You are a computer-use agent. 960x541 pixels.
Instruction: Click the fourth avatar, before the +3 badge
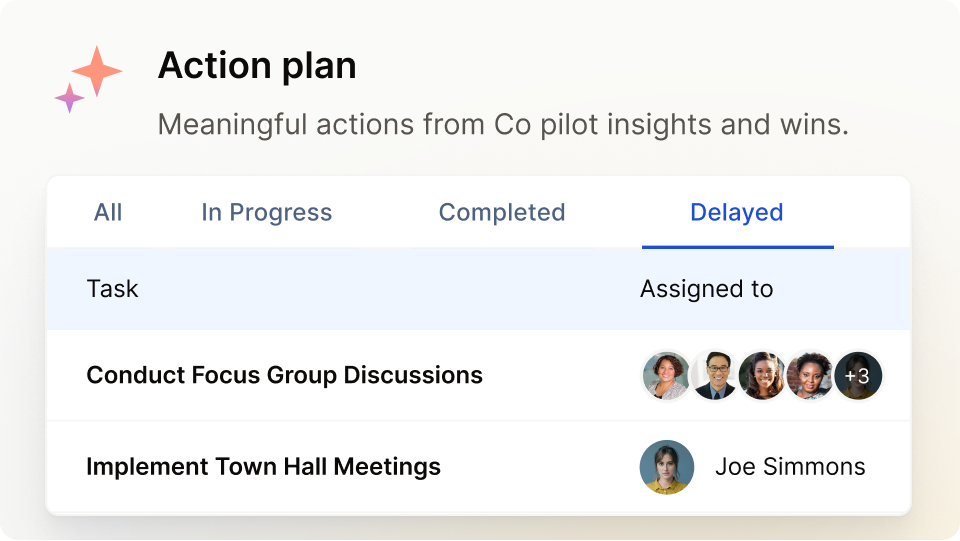click(x=810, y=376)
